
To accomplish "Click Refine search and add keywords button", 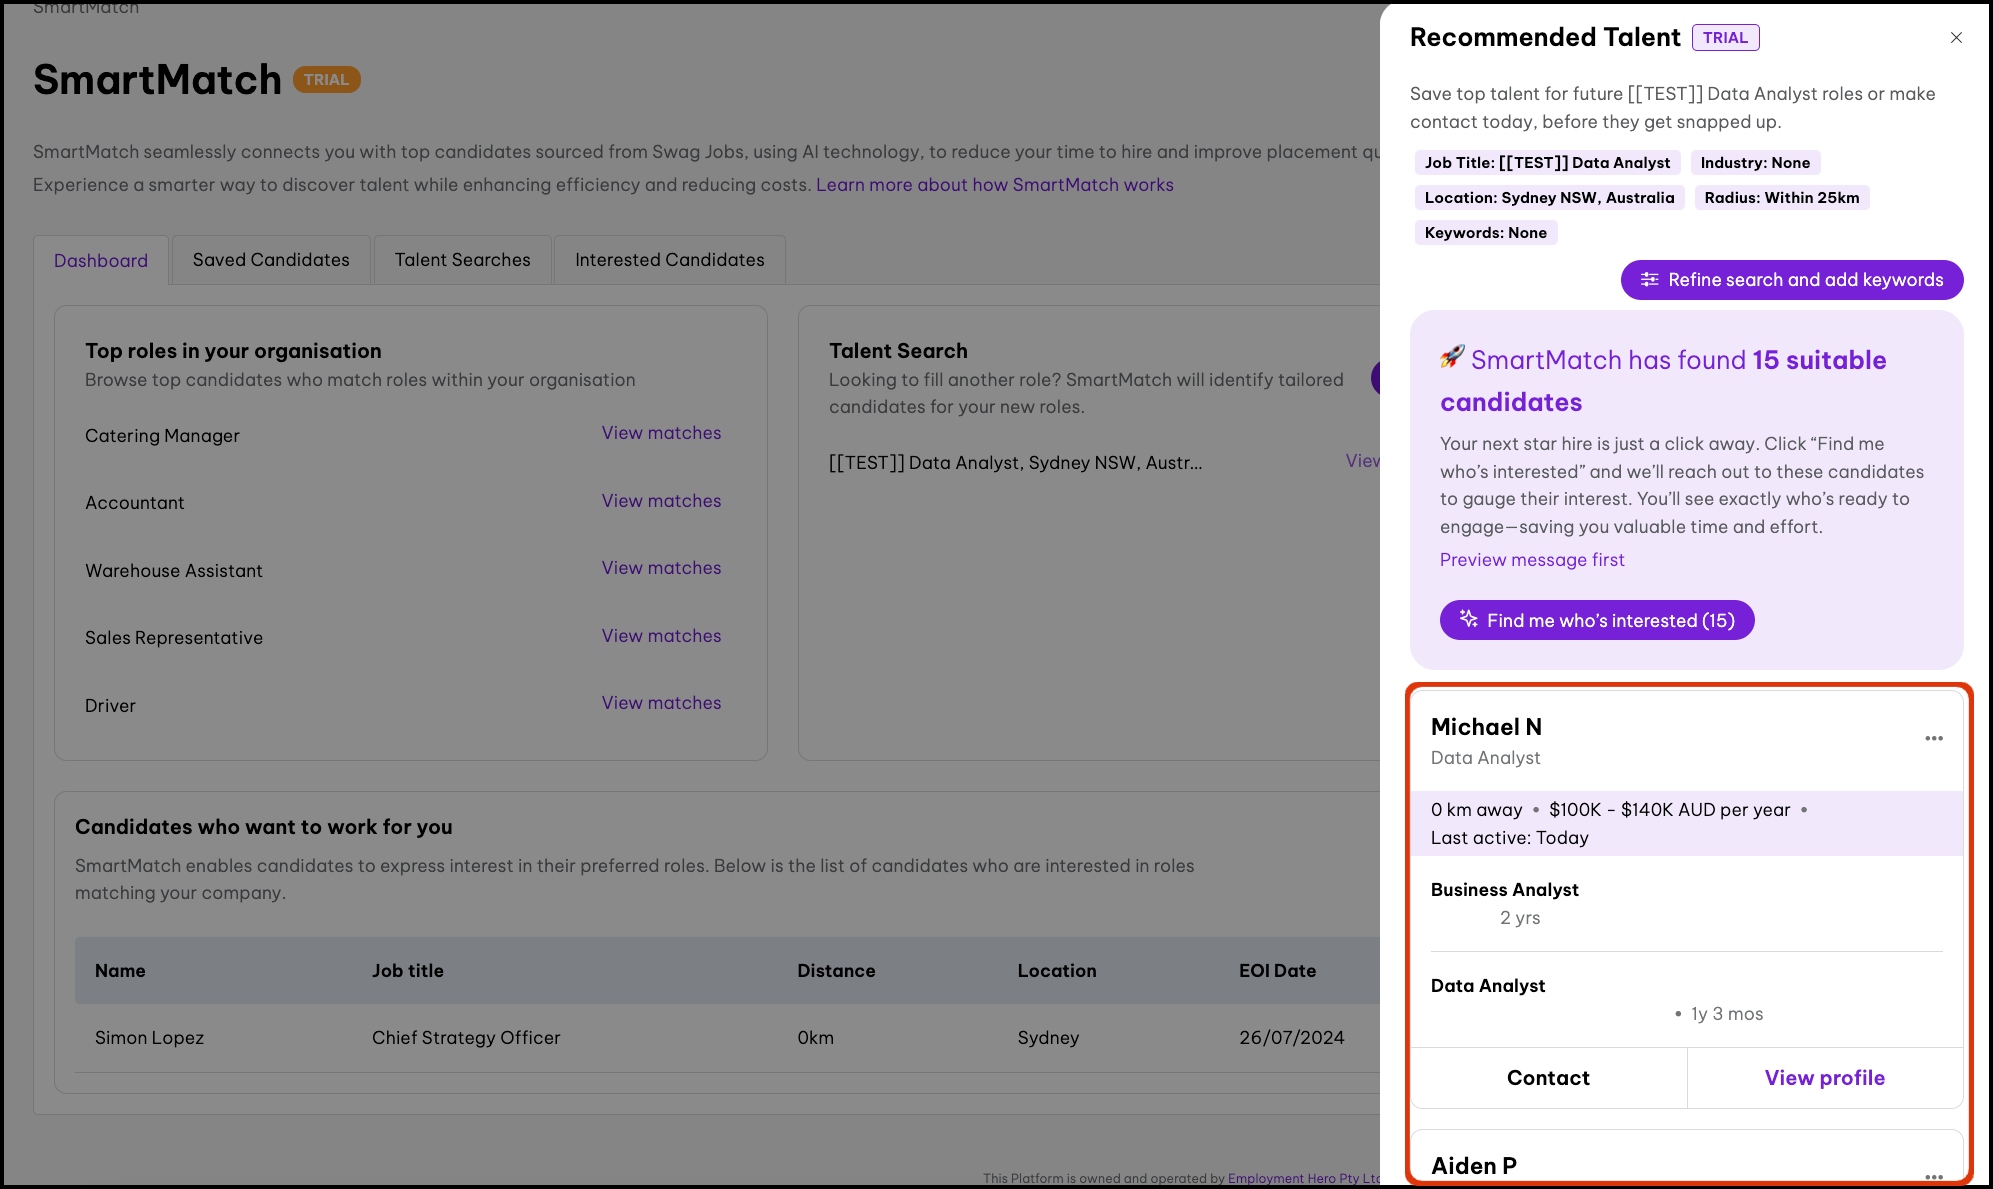I will [1791, 280].
